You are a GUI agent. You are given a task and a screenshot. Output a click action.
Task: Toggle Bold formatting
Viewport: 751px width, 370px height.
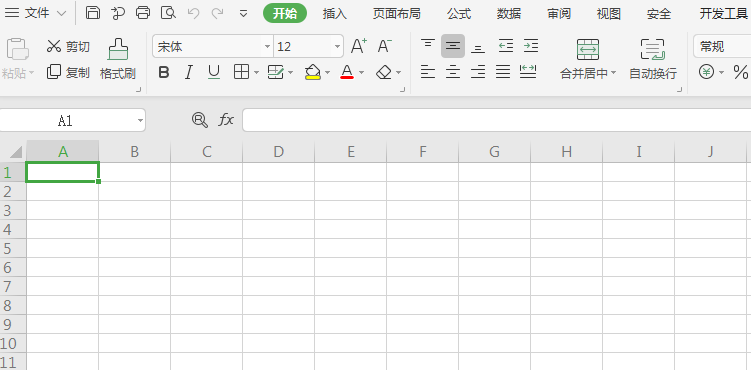click(164, 73)
